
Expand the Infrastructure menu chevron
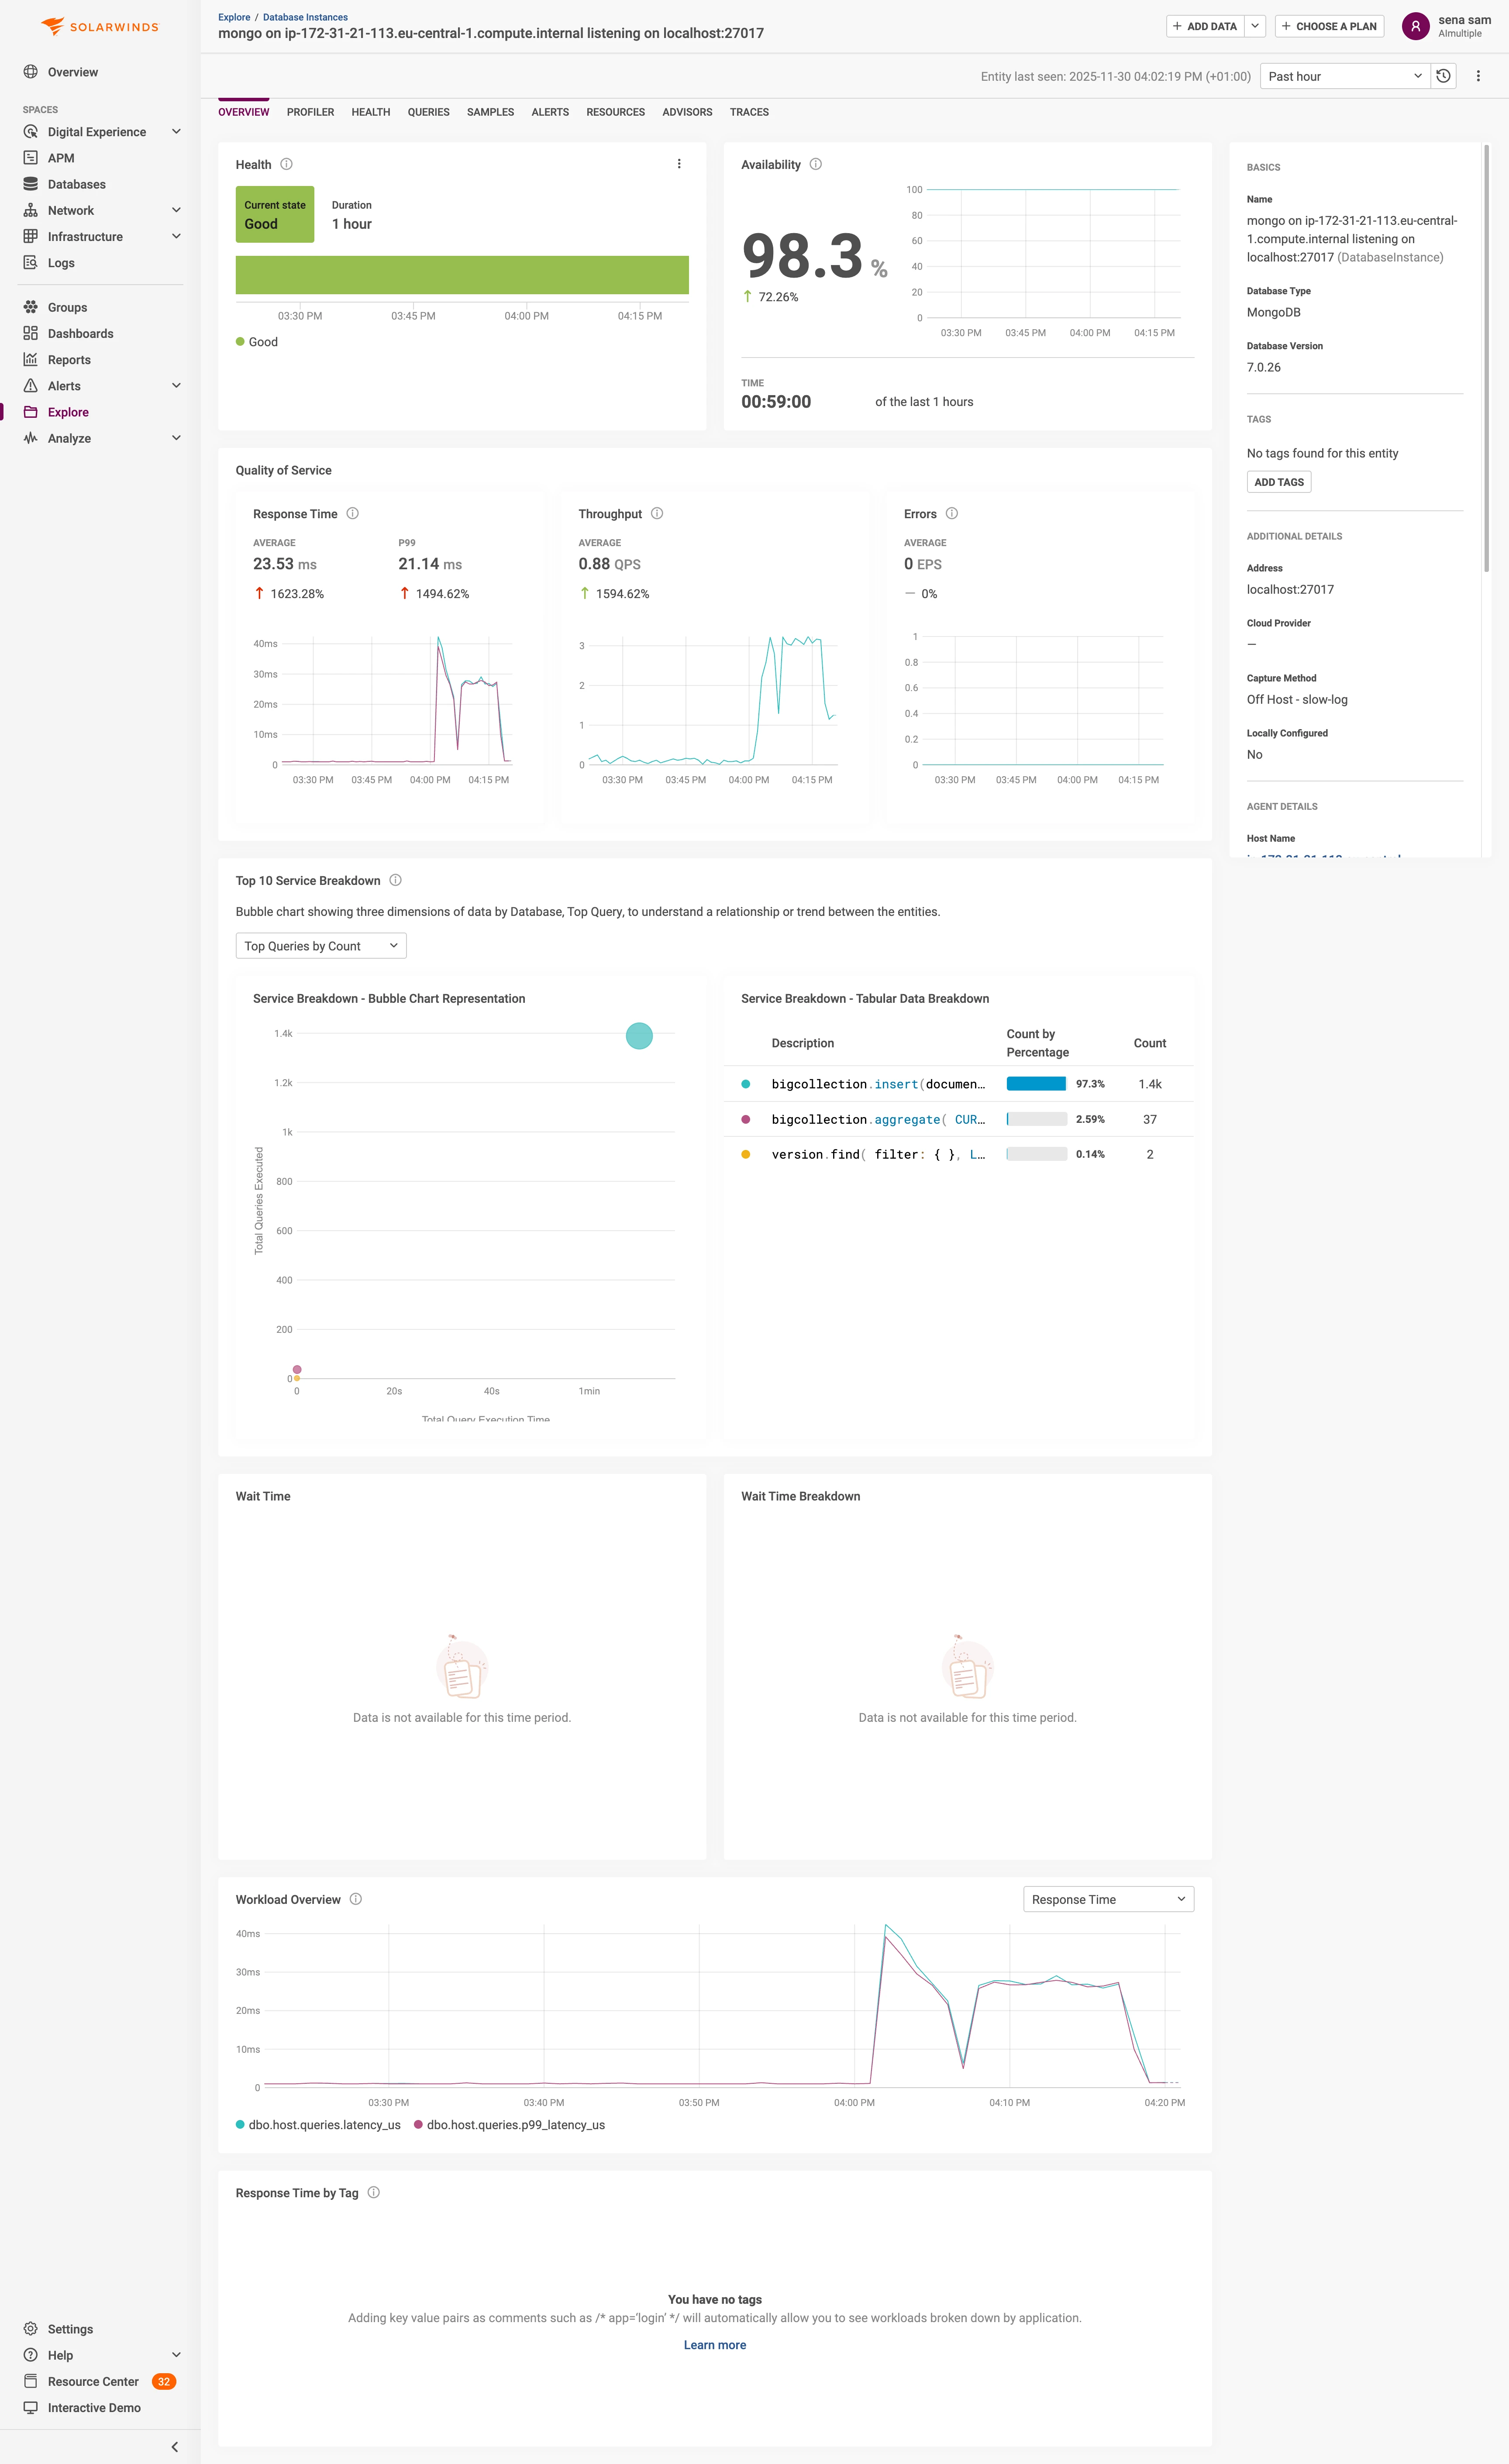pos(176,237)
